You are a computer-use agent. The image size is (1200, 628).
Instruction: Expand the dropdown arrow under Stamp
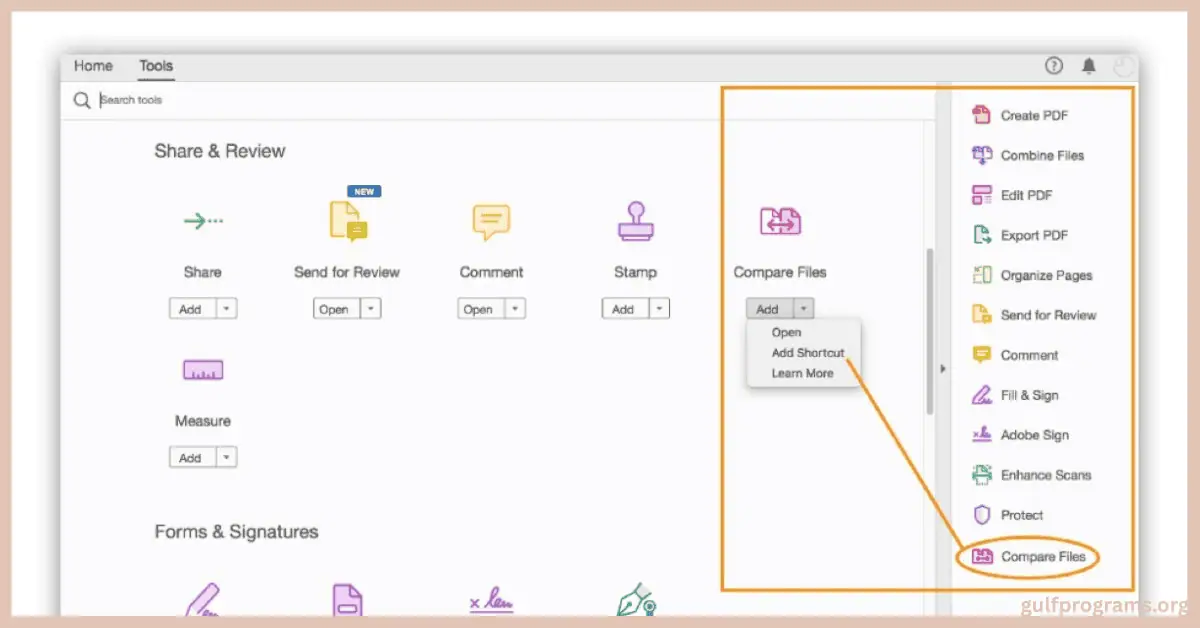[660, 309]
